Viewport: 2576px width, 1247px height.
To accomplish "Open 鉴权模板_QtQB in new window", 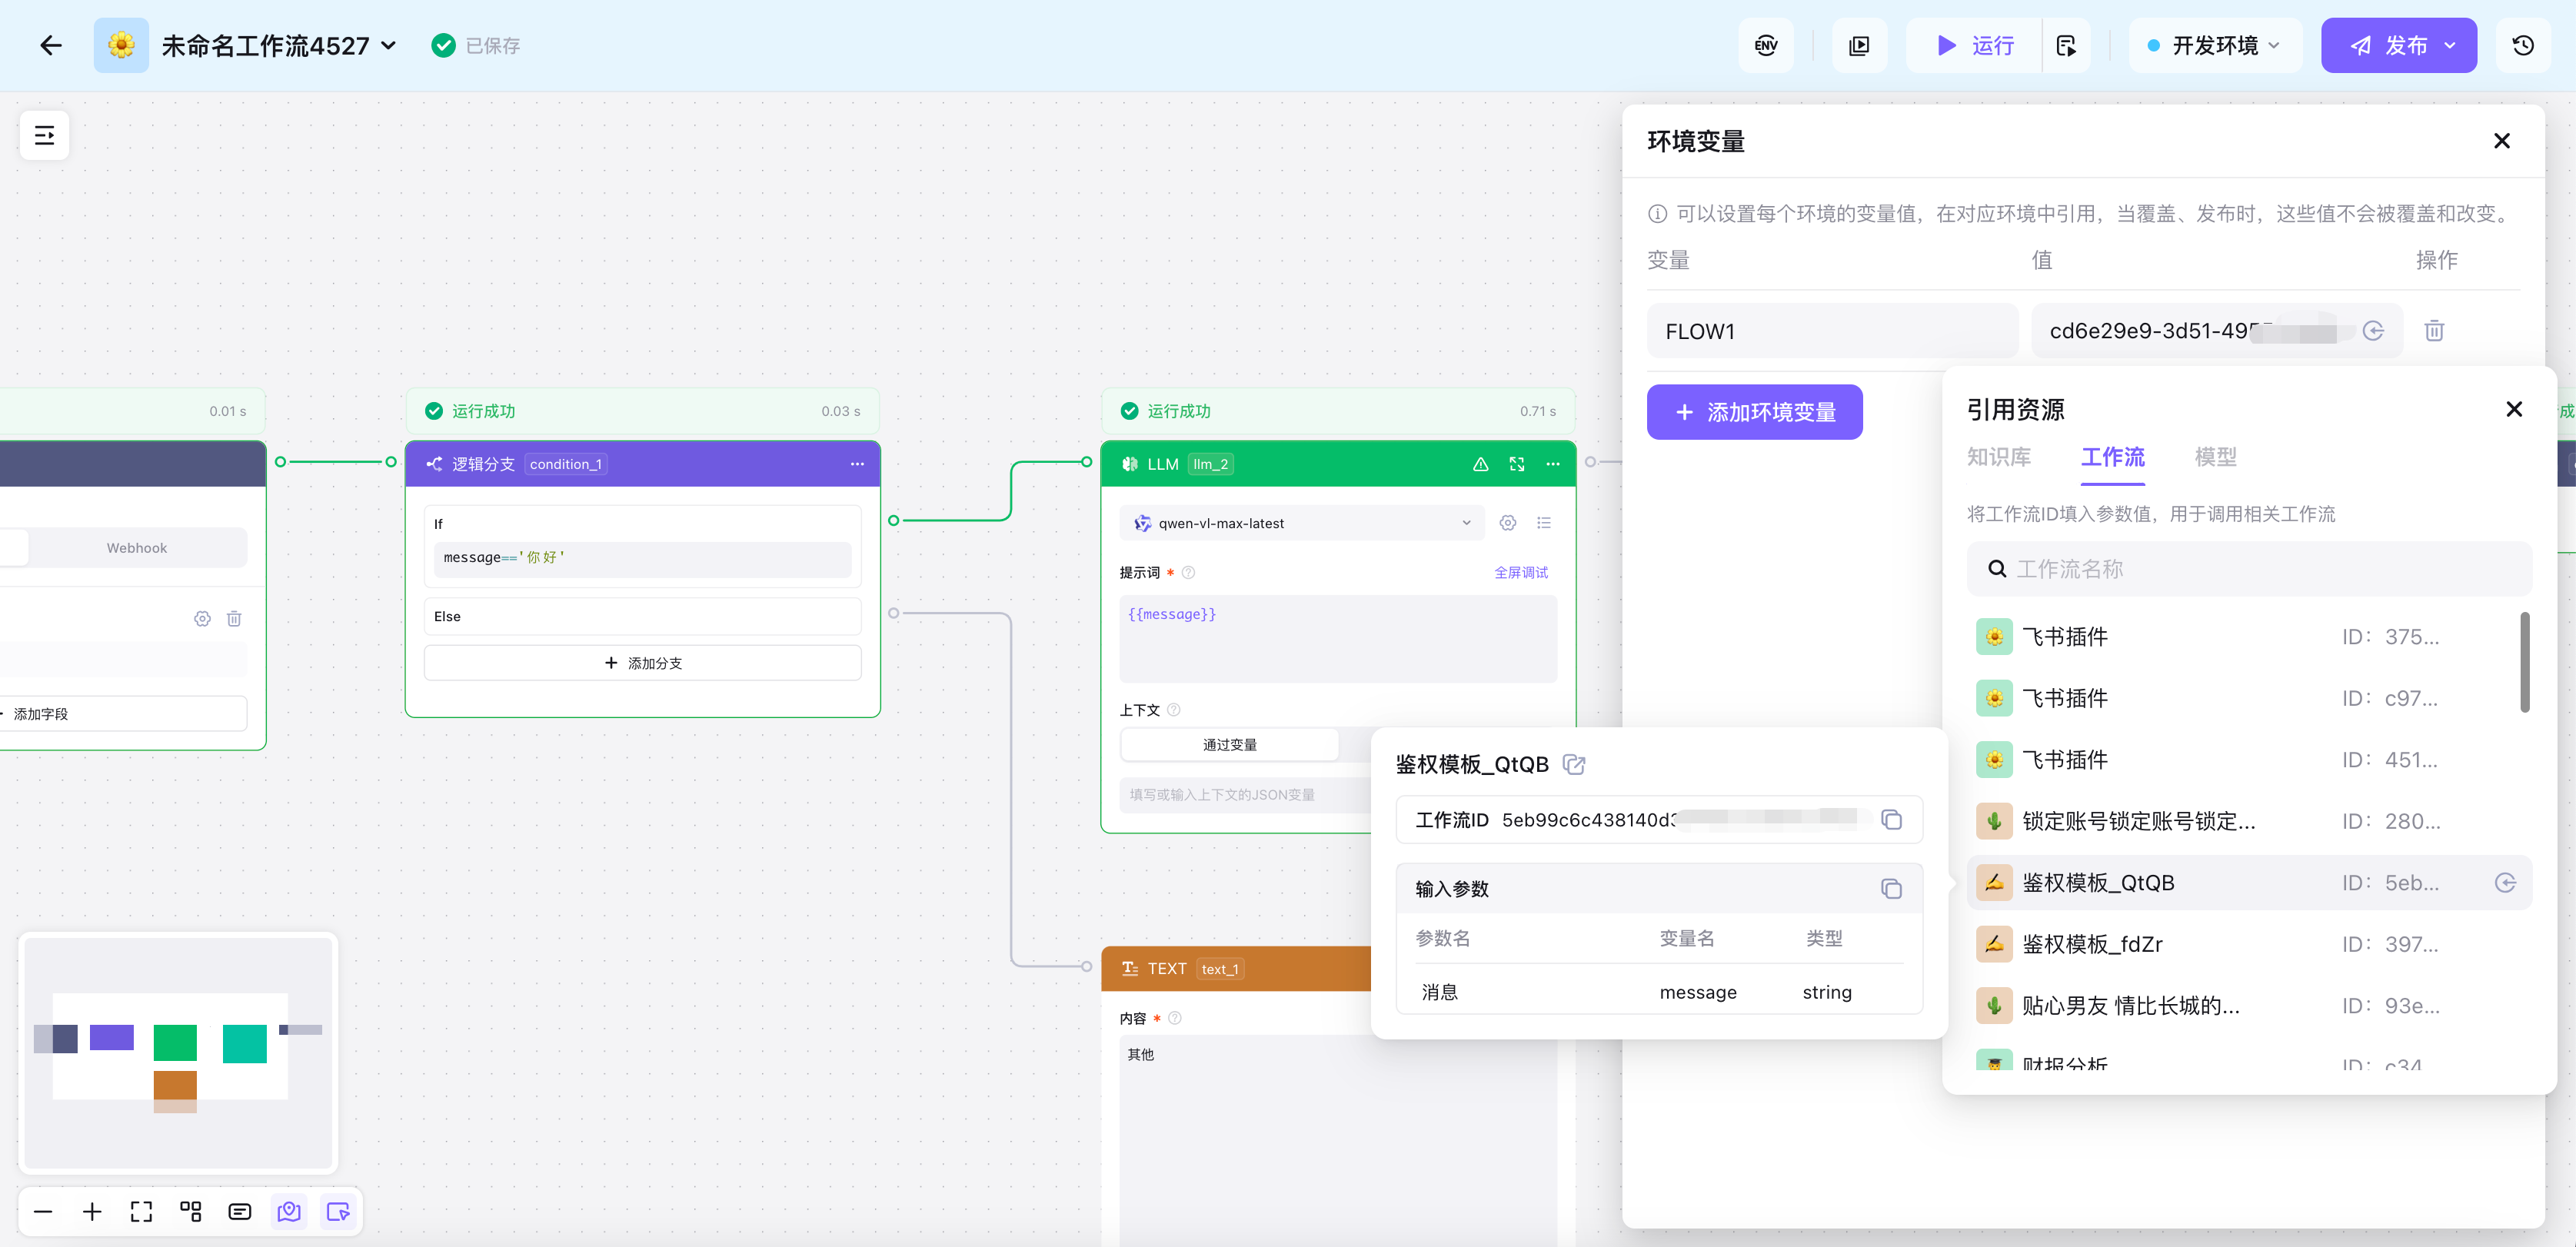I will (1574, 764).
